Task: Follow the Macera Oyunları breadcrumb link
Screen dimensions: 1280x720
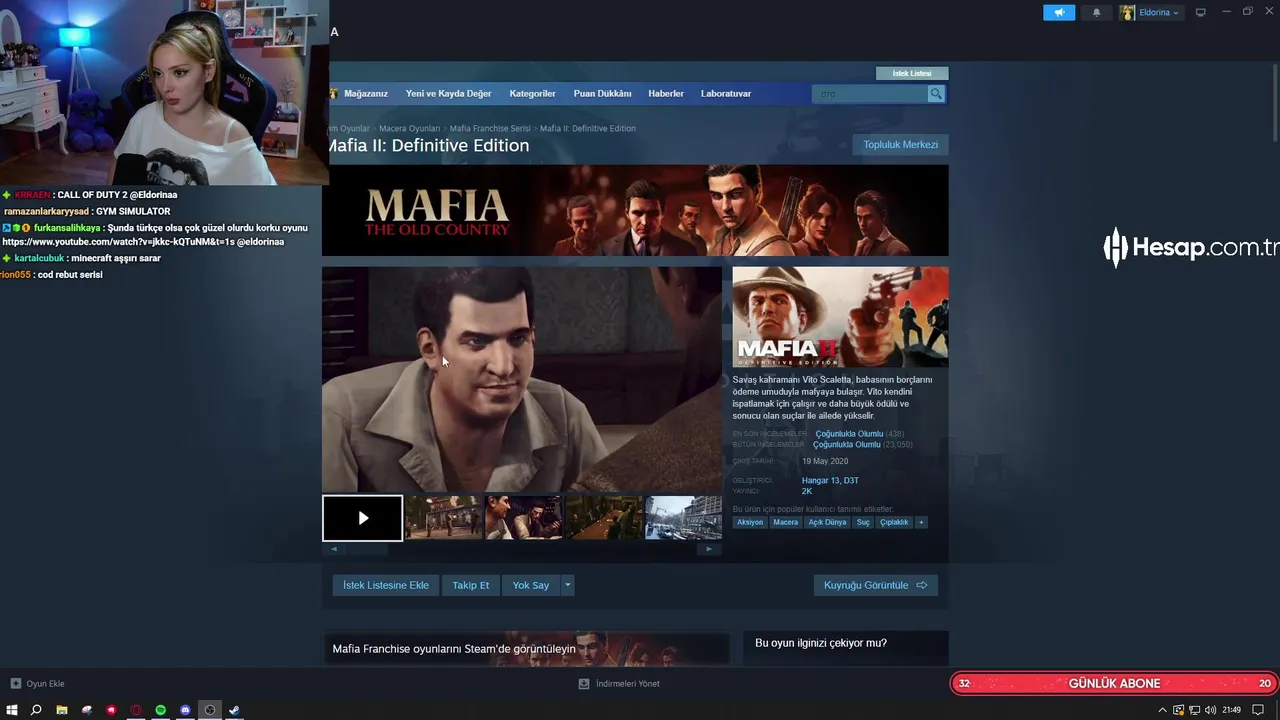Action: [409, 128]
